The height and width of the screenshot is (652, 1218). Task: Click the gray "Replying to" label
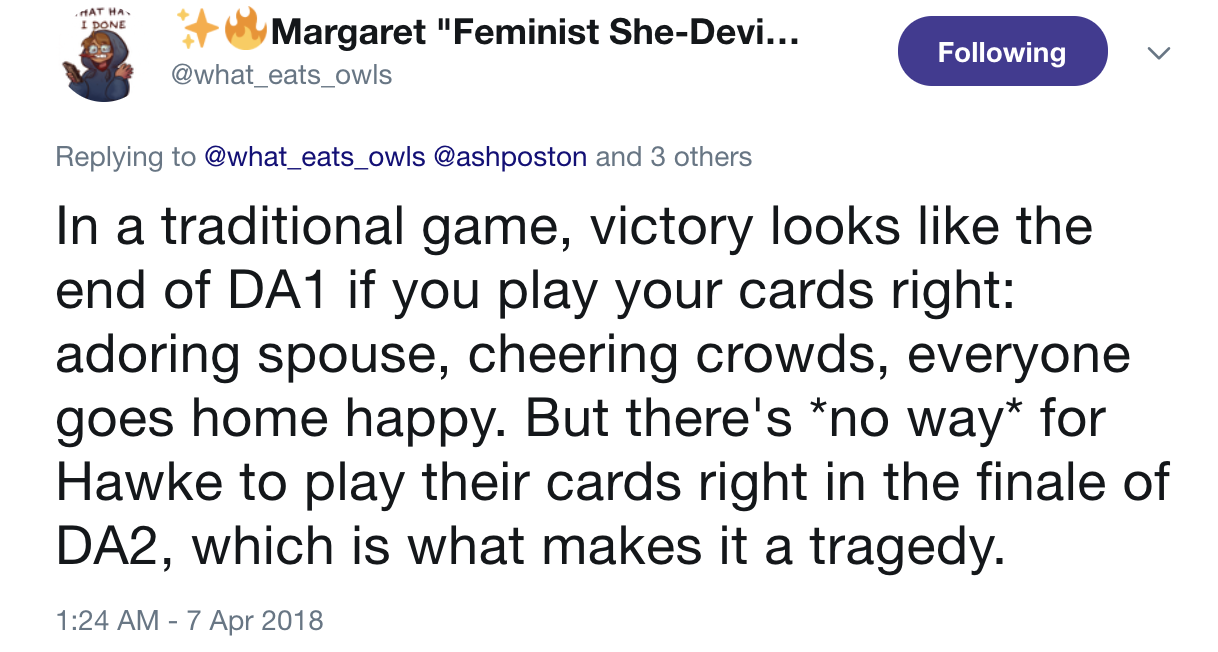(124, 157)
